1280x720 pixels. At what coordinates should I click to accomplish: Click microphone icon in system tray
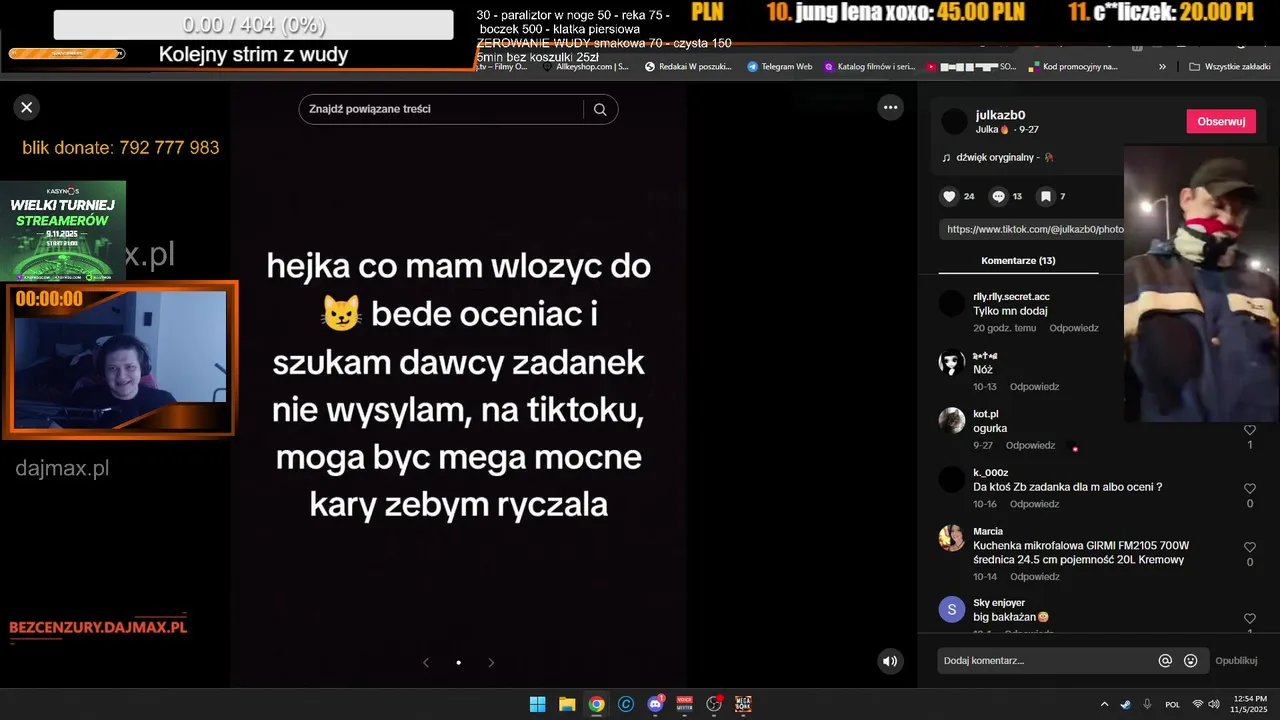click(x=1147, y=704)
